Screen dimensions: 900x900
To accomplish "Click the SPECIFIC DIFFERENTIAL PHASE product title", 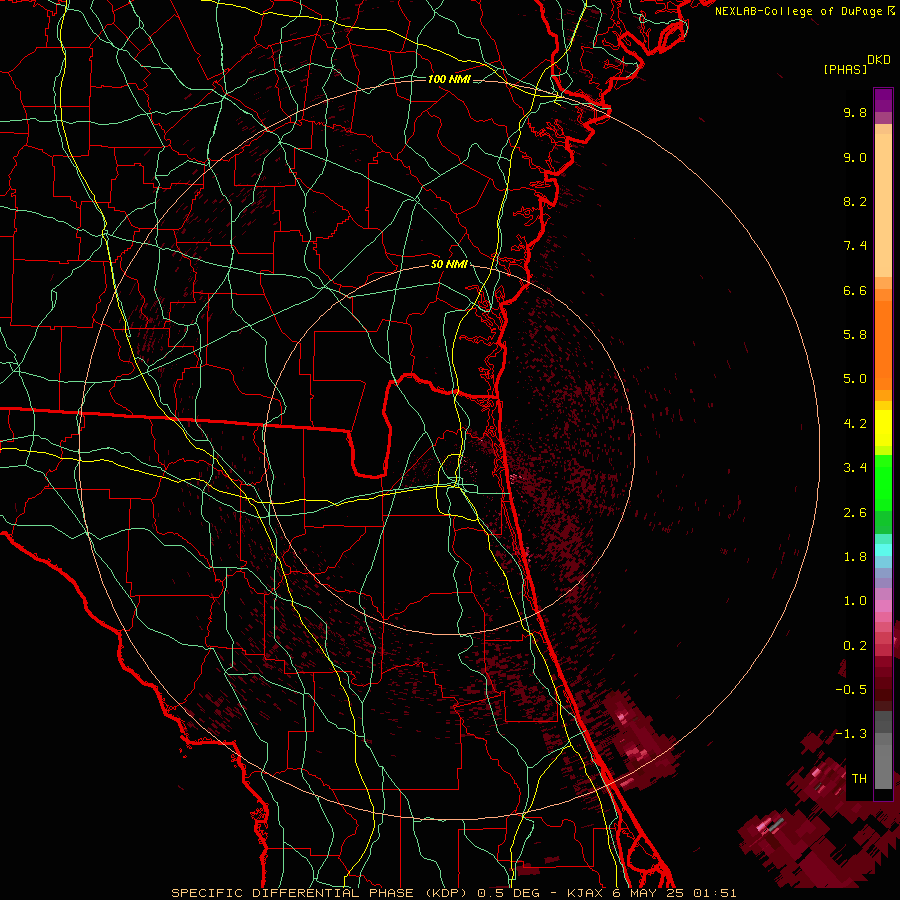I will tap(292, 893).
